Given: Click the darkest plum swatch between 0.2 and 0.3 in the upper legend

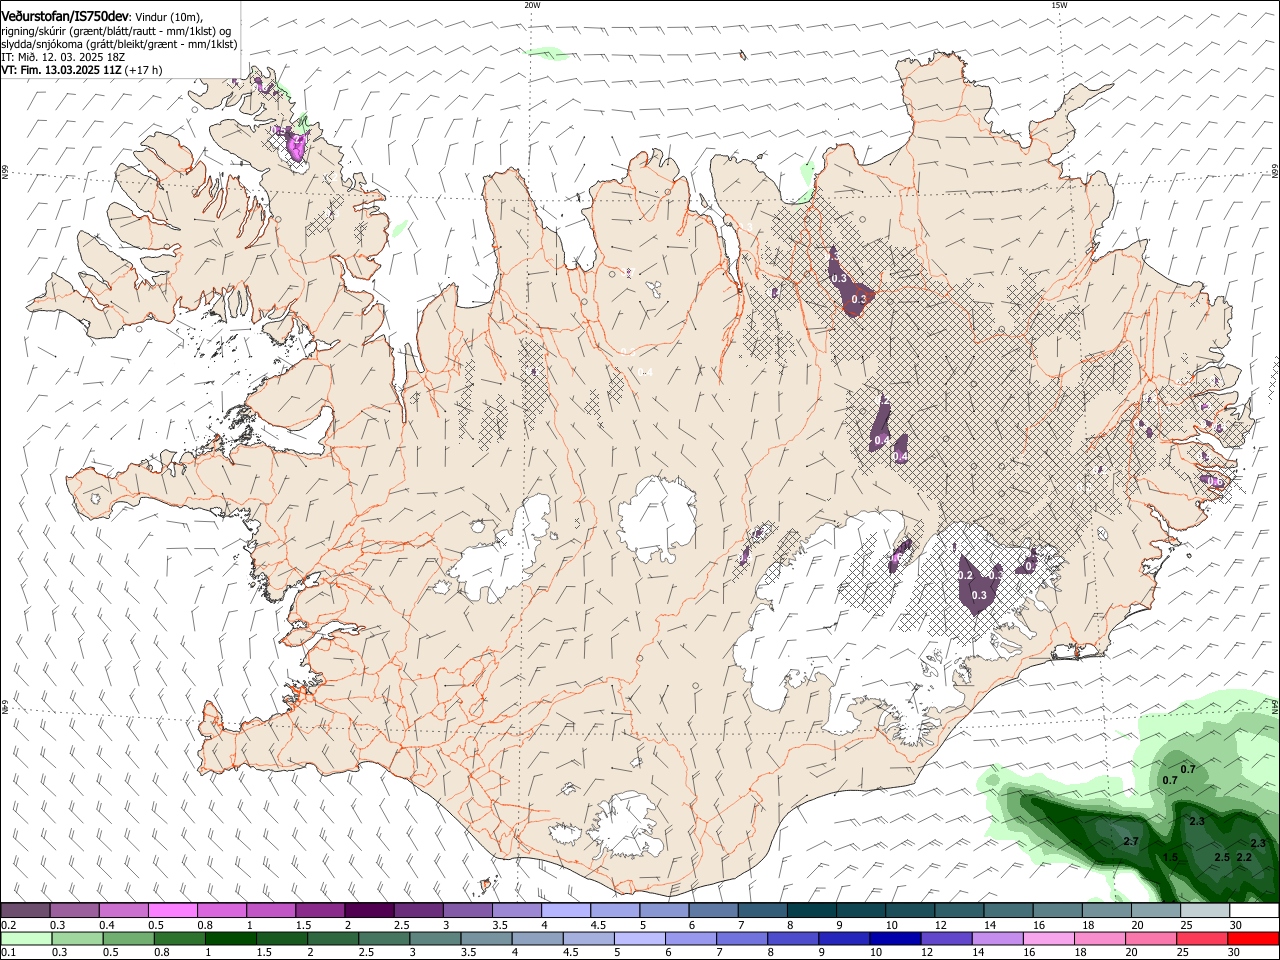Looking at the screenshot, I should [x=25, y=911].
